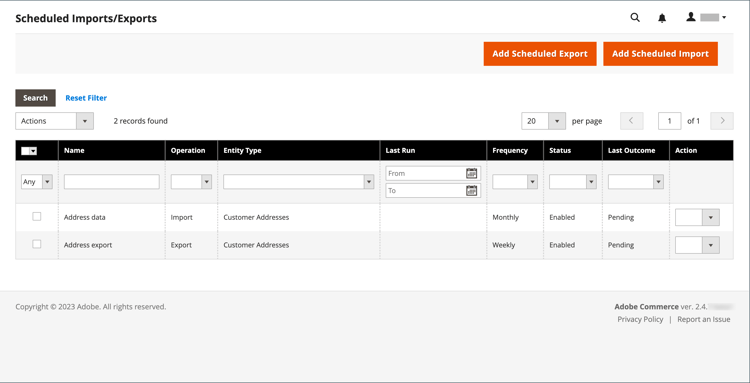The height and width of the screenshot is (383, 750).
Task: Click the current page number field
Action: 670,121
